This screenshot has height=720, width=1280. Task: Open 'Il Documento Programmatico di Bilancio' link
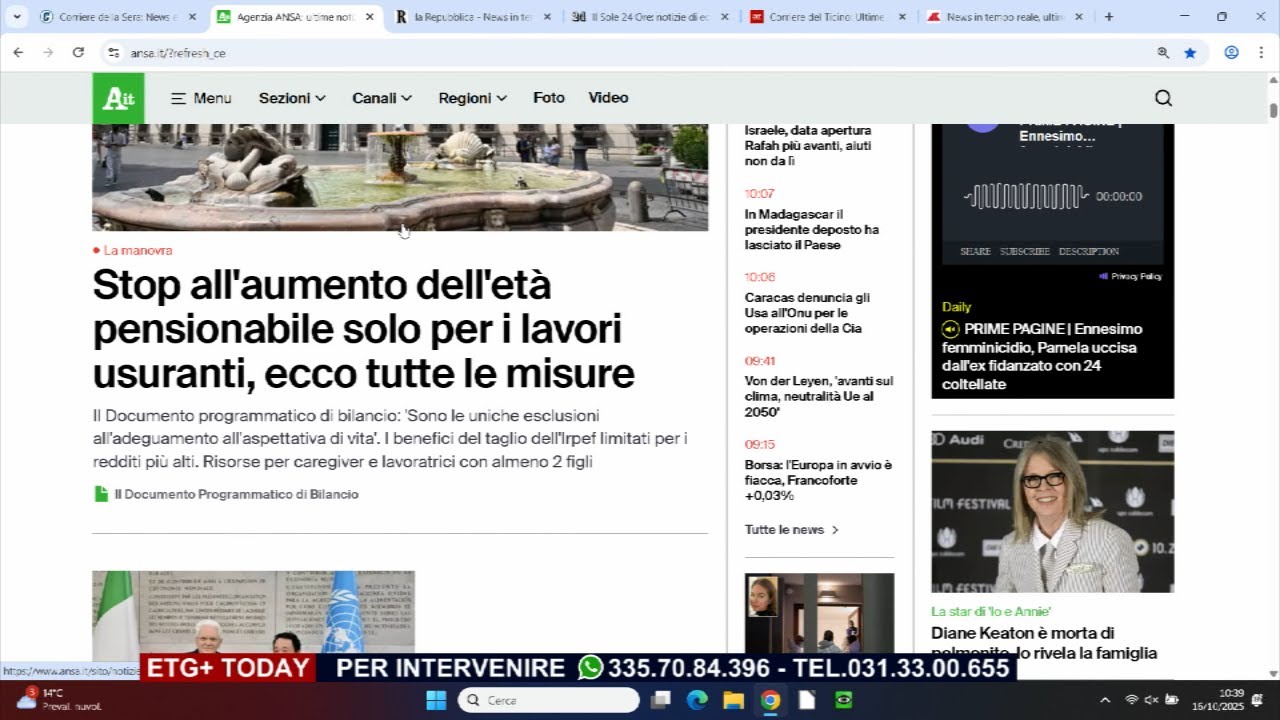click(235, 494)
